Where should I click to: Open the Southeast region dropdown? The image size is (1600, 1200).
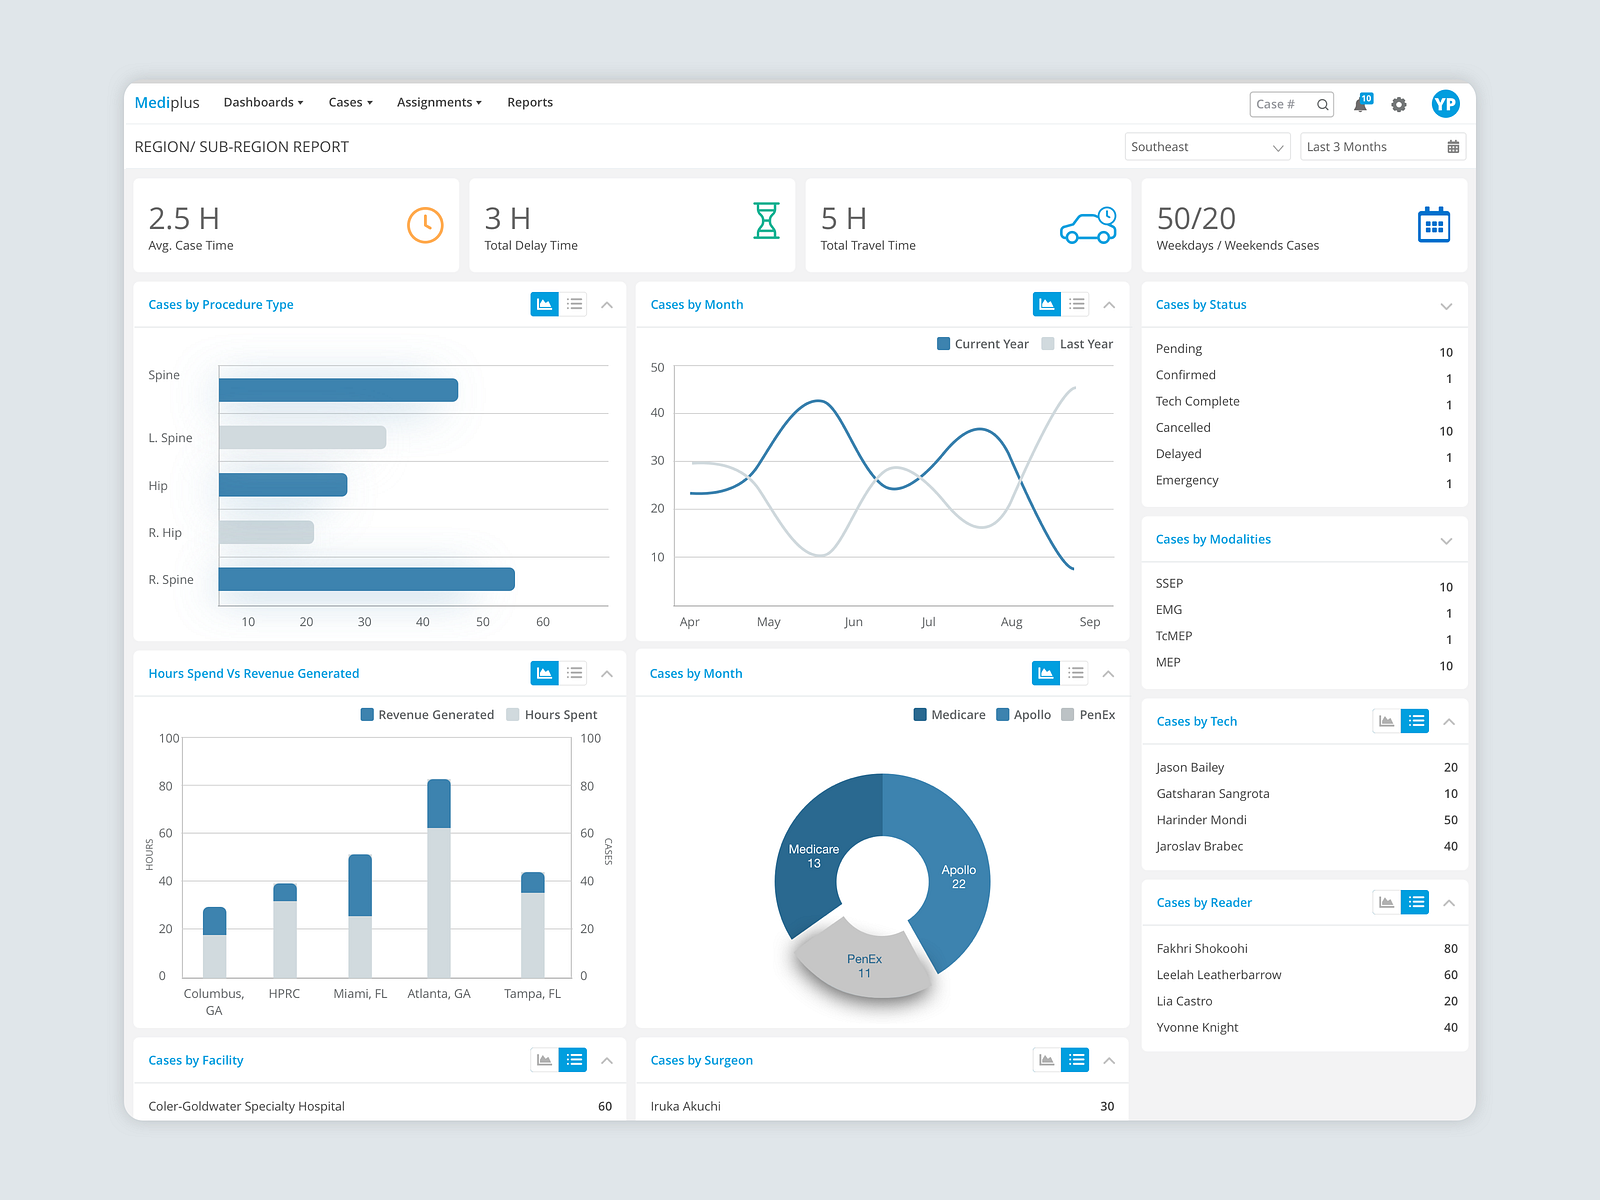(1207, 146)
